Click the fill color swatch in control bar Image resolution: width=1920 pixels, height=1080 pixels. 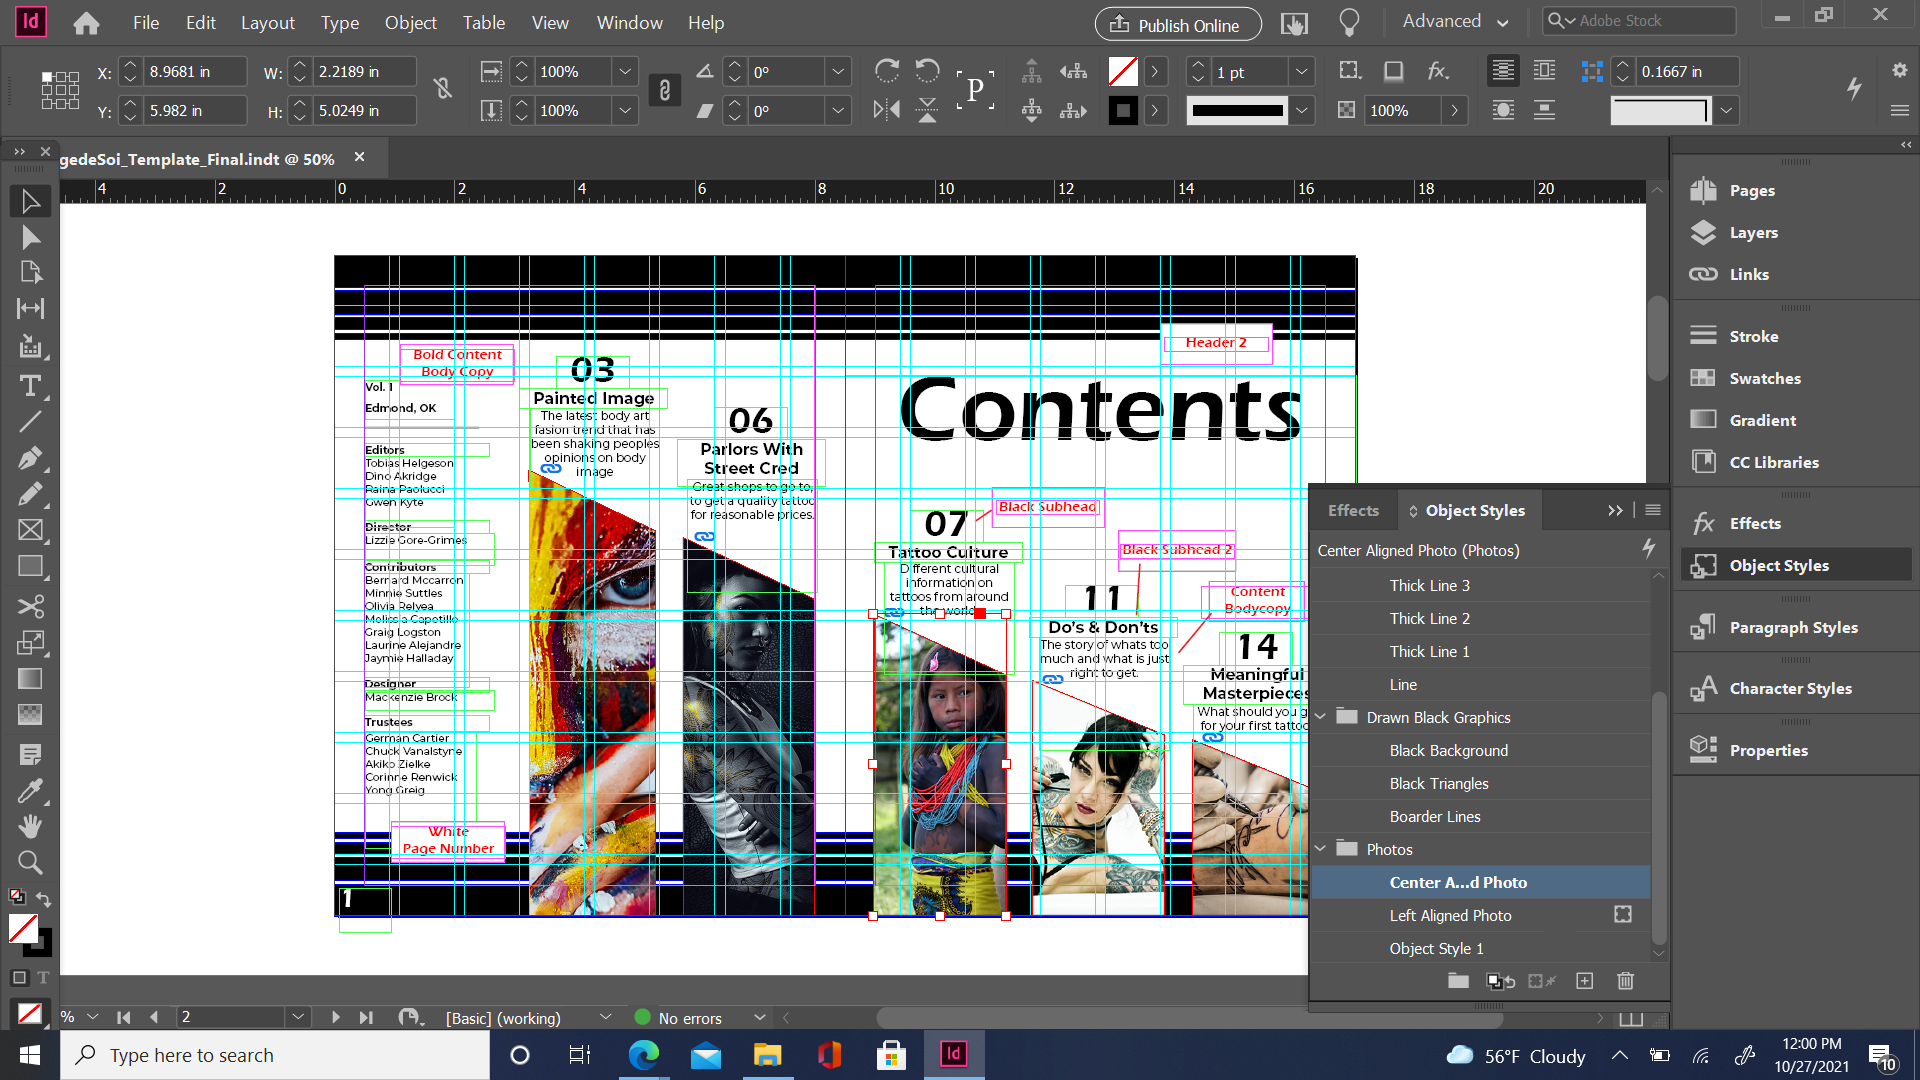(1123, 72)
